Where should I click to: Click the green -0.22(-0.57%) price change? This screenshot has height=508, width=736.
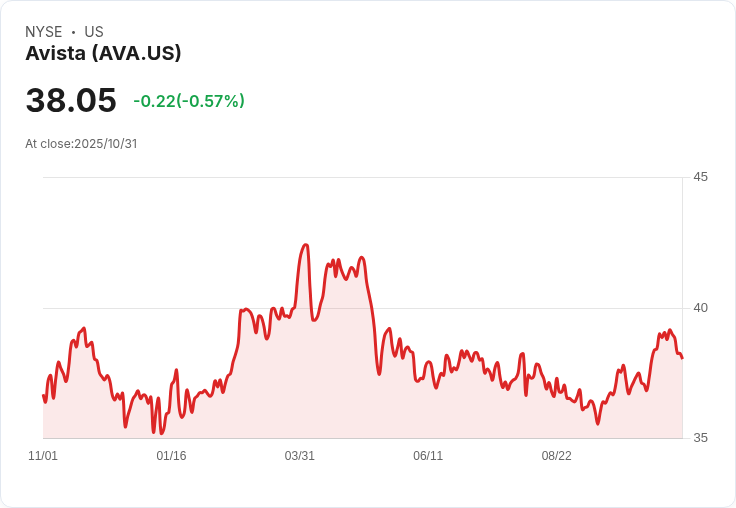tap(189, 101)
